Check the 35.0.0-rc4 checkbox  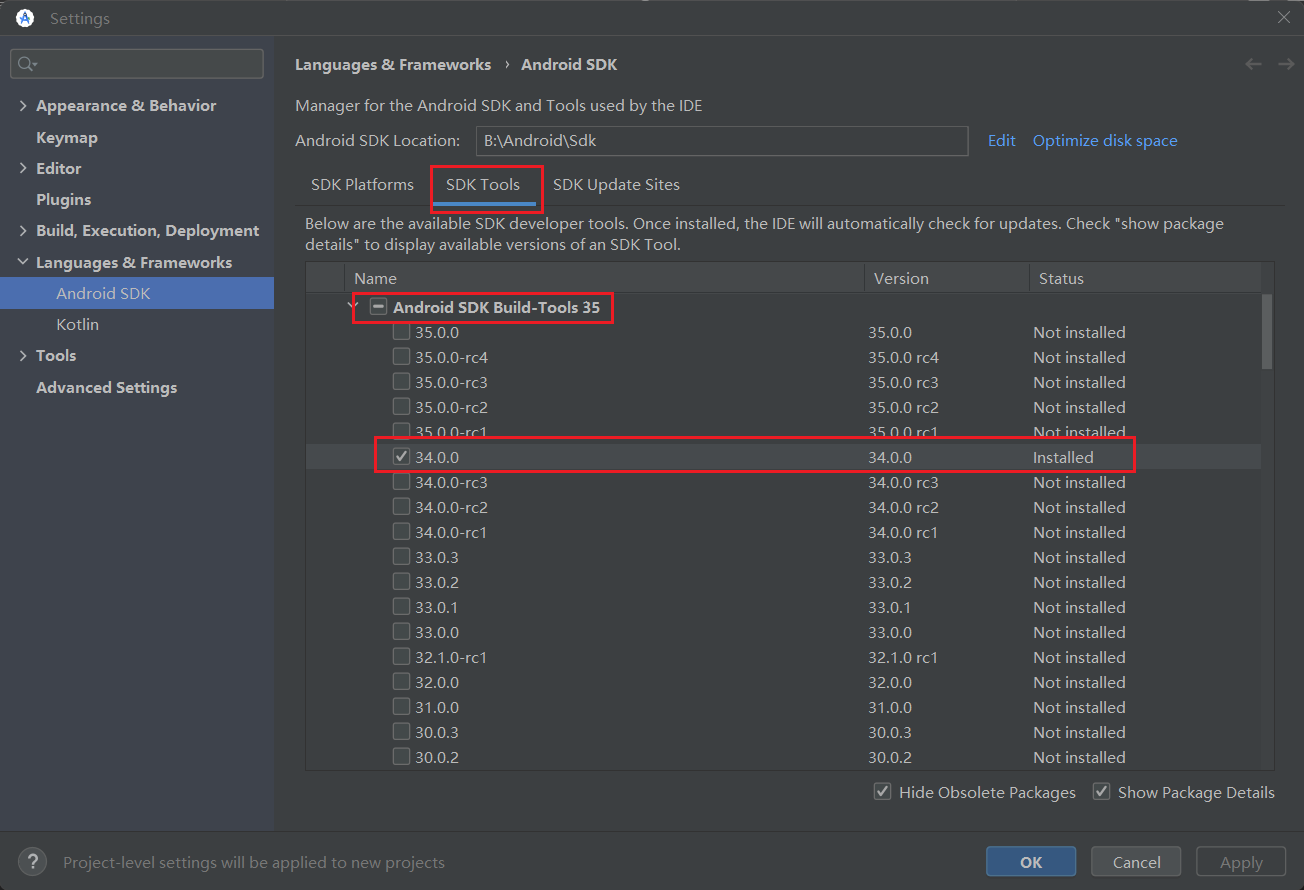(x=401, y=357)
